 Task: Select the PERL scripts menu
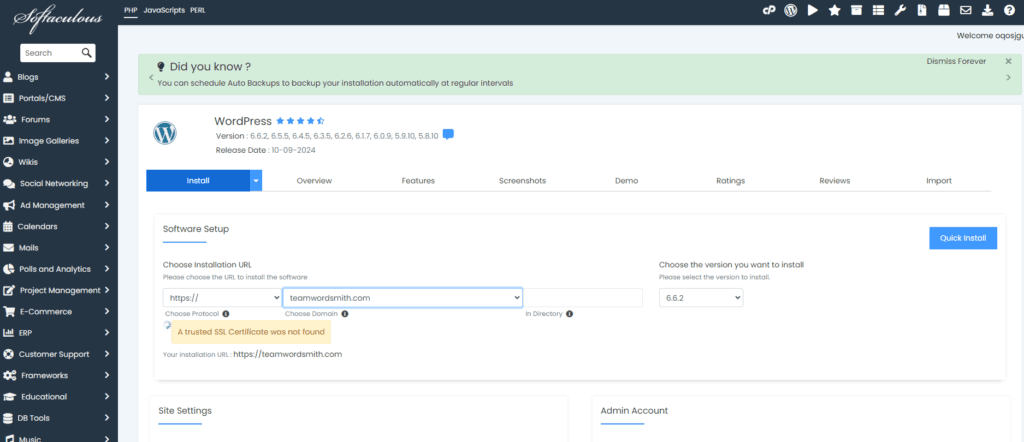coord(198,10)
